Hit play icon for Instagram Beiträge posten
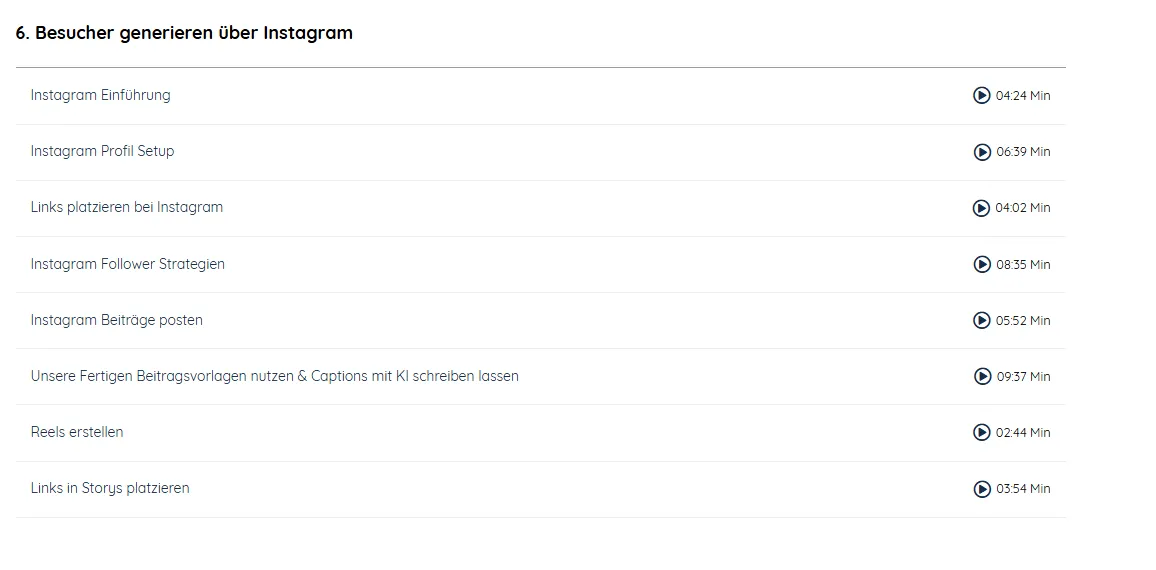 982,320
